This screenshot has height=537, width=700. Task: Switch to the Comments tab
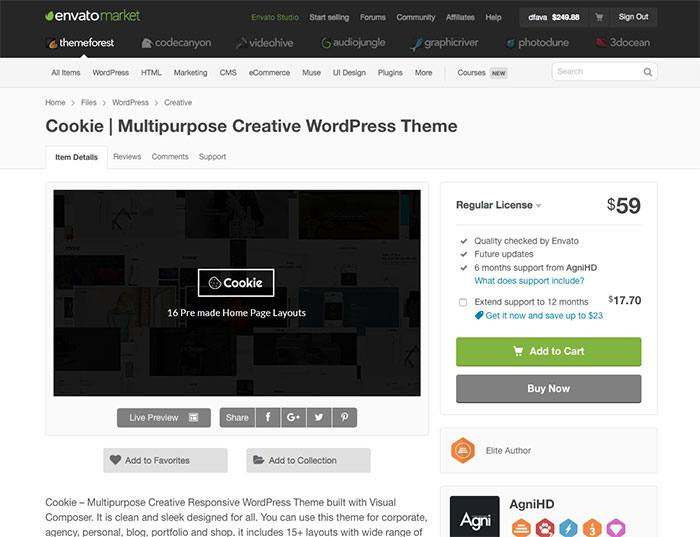point(170,157)
